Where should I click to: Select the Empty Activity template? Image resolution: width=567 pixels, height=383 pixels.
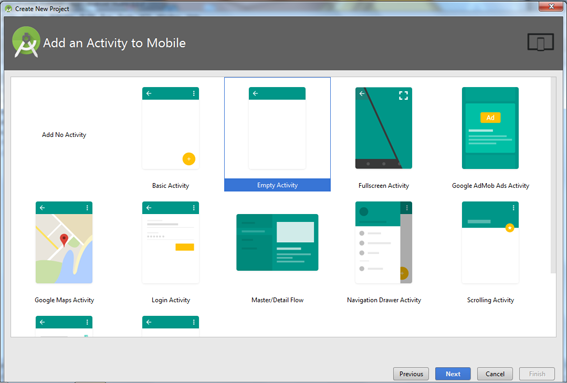277,134
